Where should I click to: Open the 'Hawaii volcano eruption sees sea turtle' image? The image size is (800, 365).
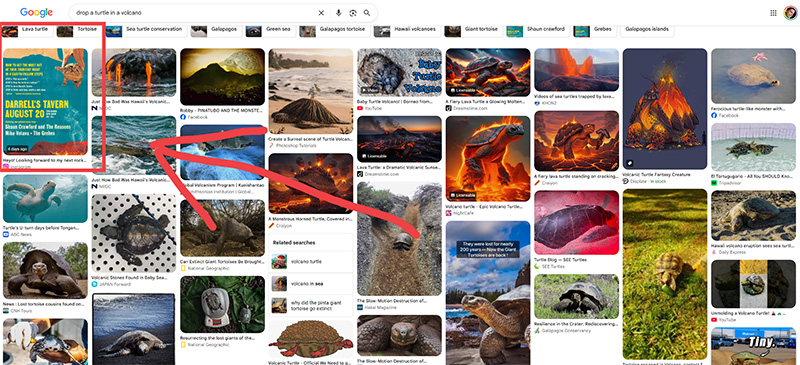[754, 216]
